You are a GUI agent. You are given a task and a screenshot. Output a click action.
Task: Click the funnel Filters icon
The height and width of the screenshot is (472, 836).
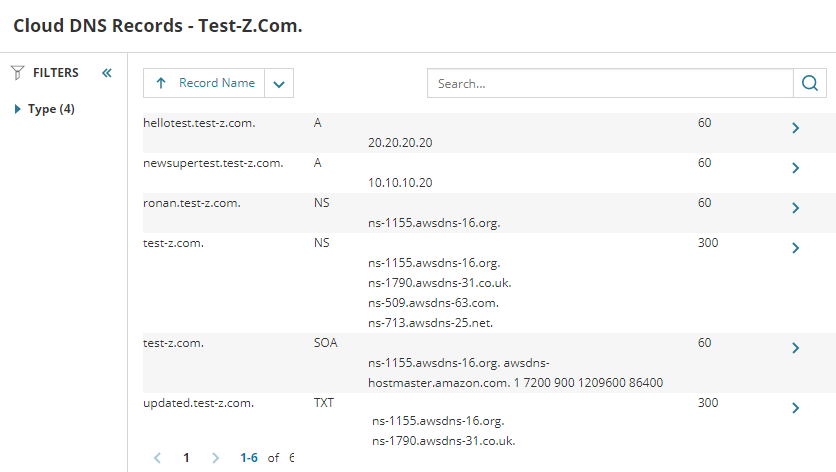click(17, 73)
